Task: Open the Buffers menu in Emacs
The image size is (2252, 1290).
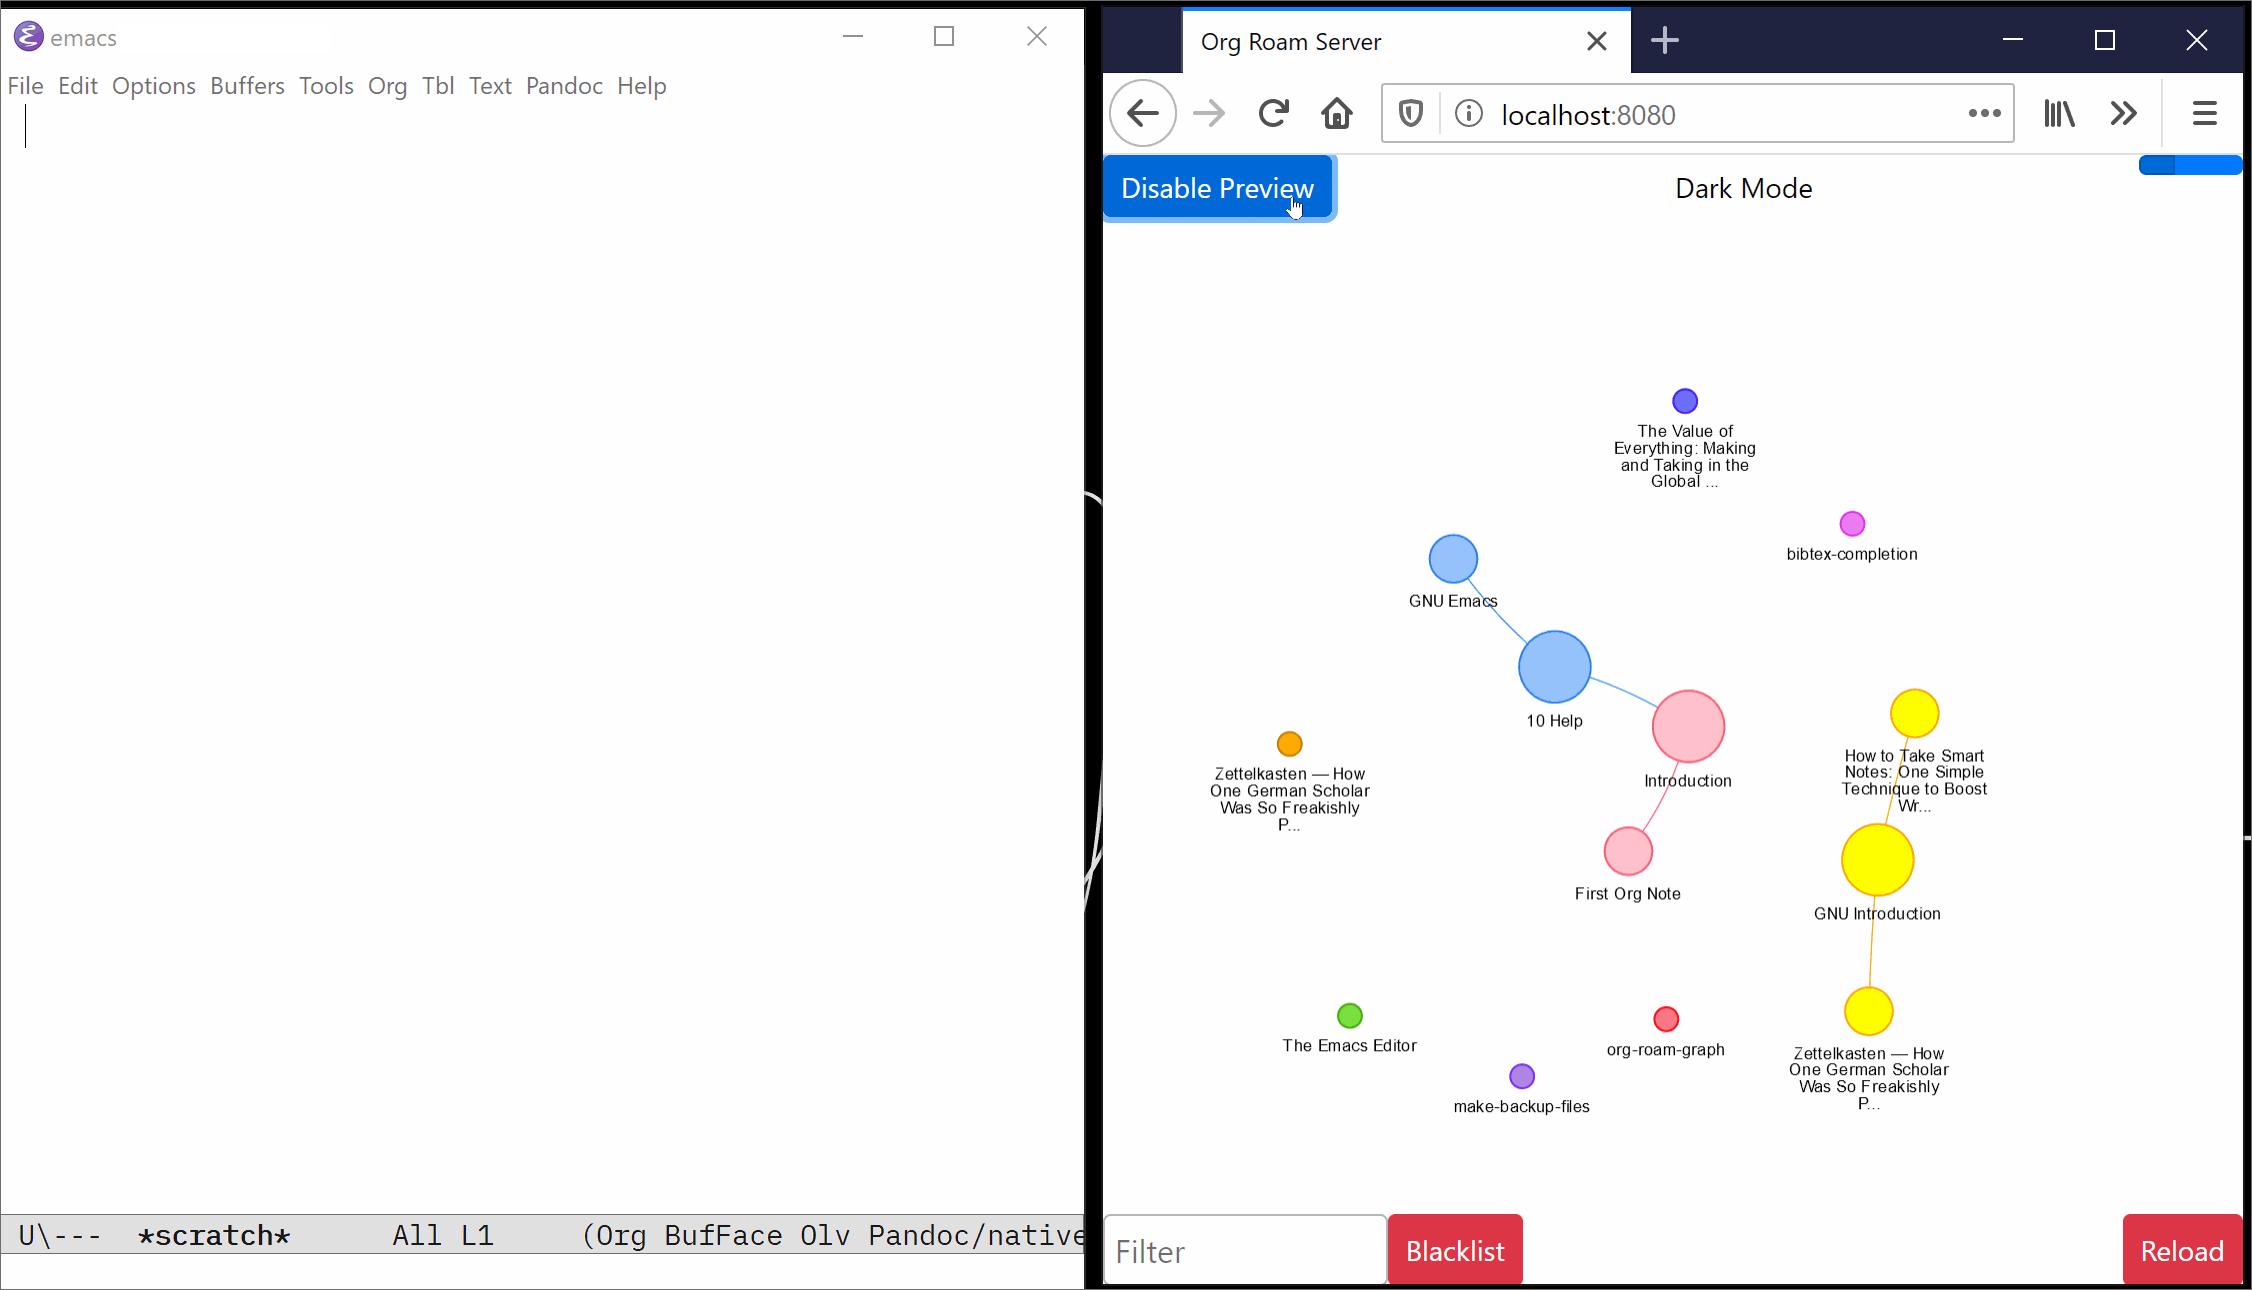Action: click(247, 86)
